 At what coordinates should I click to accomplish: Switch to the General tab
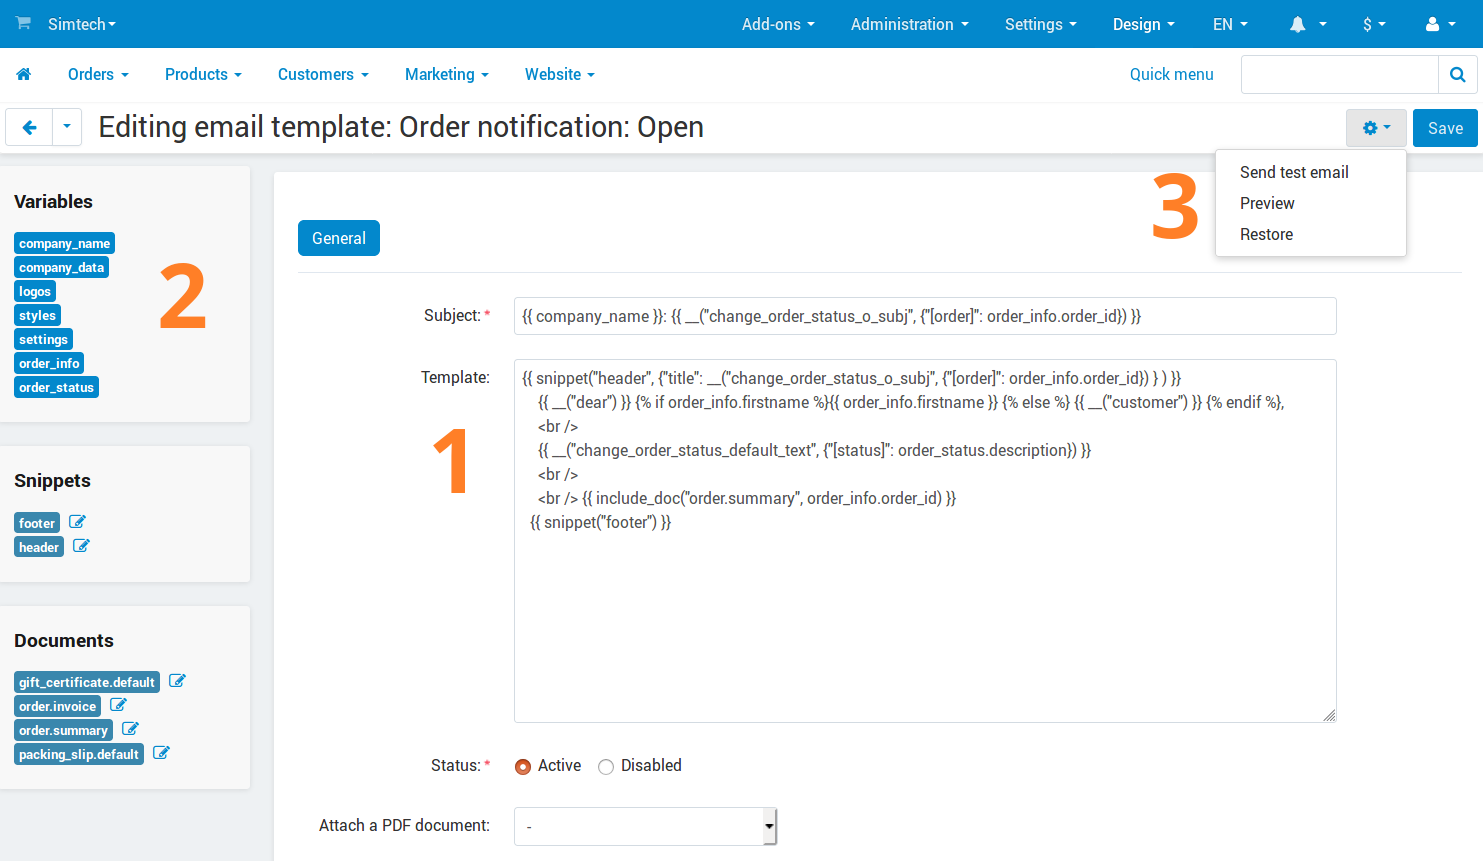click(x=339, y=238)
